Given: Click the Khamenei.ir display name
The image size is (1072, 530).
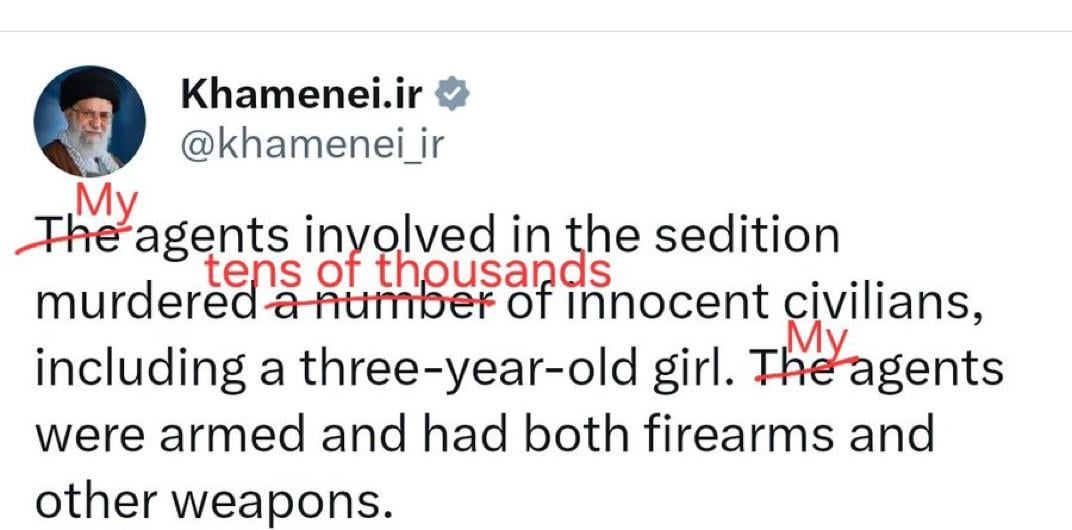Looking at the screenshot, I should (301, 96).
